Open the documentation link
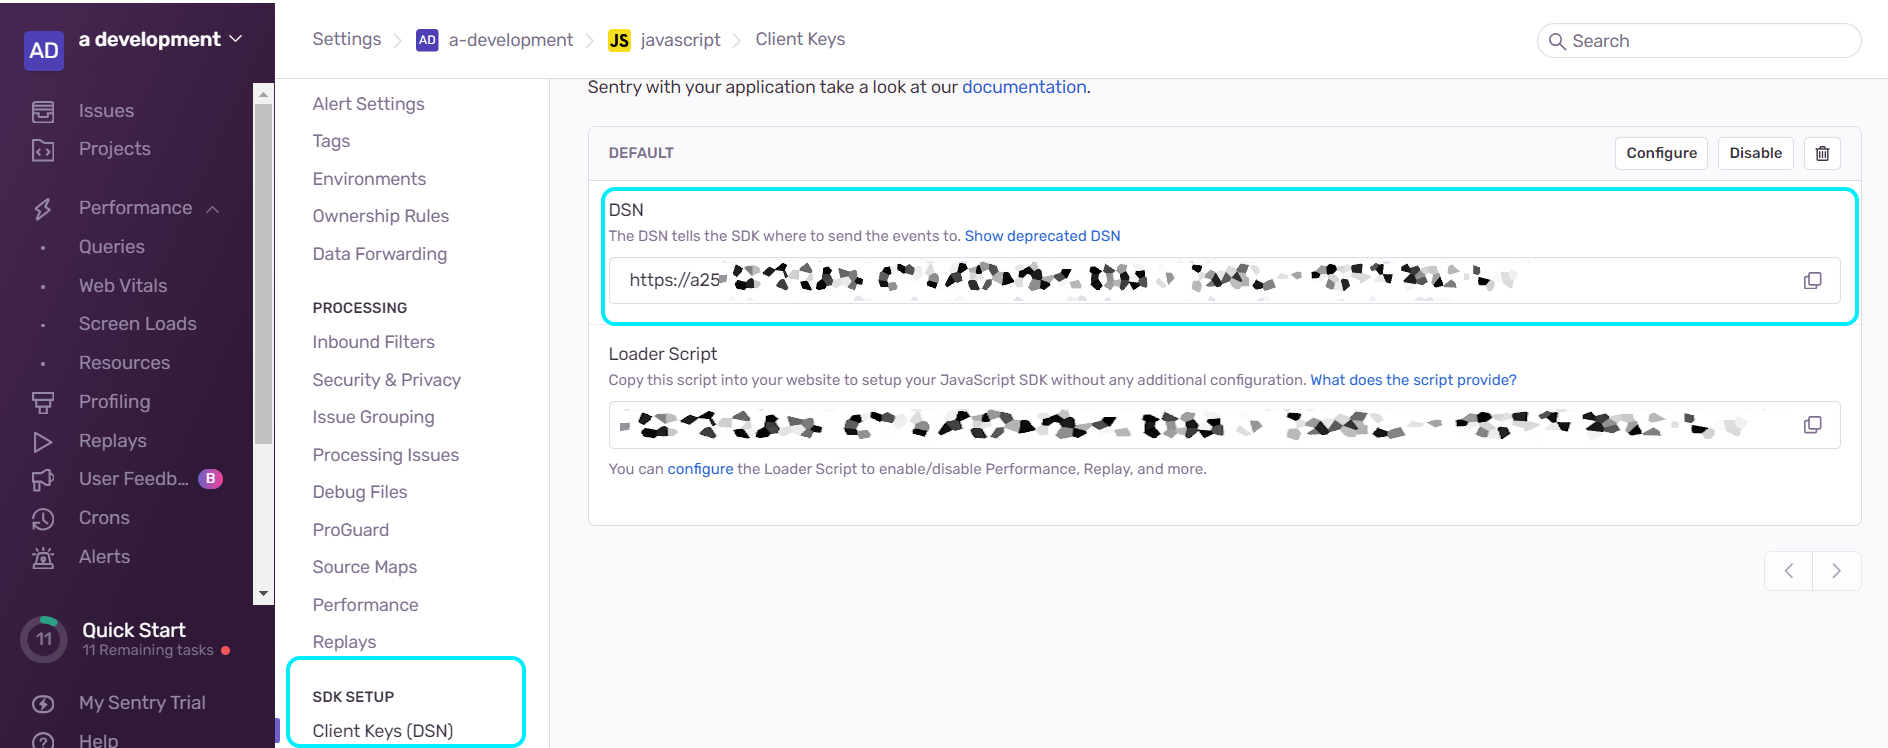This screenshot has width=1888, height=748. coord(1024,87)
